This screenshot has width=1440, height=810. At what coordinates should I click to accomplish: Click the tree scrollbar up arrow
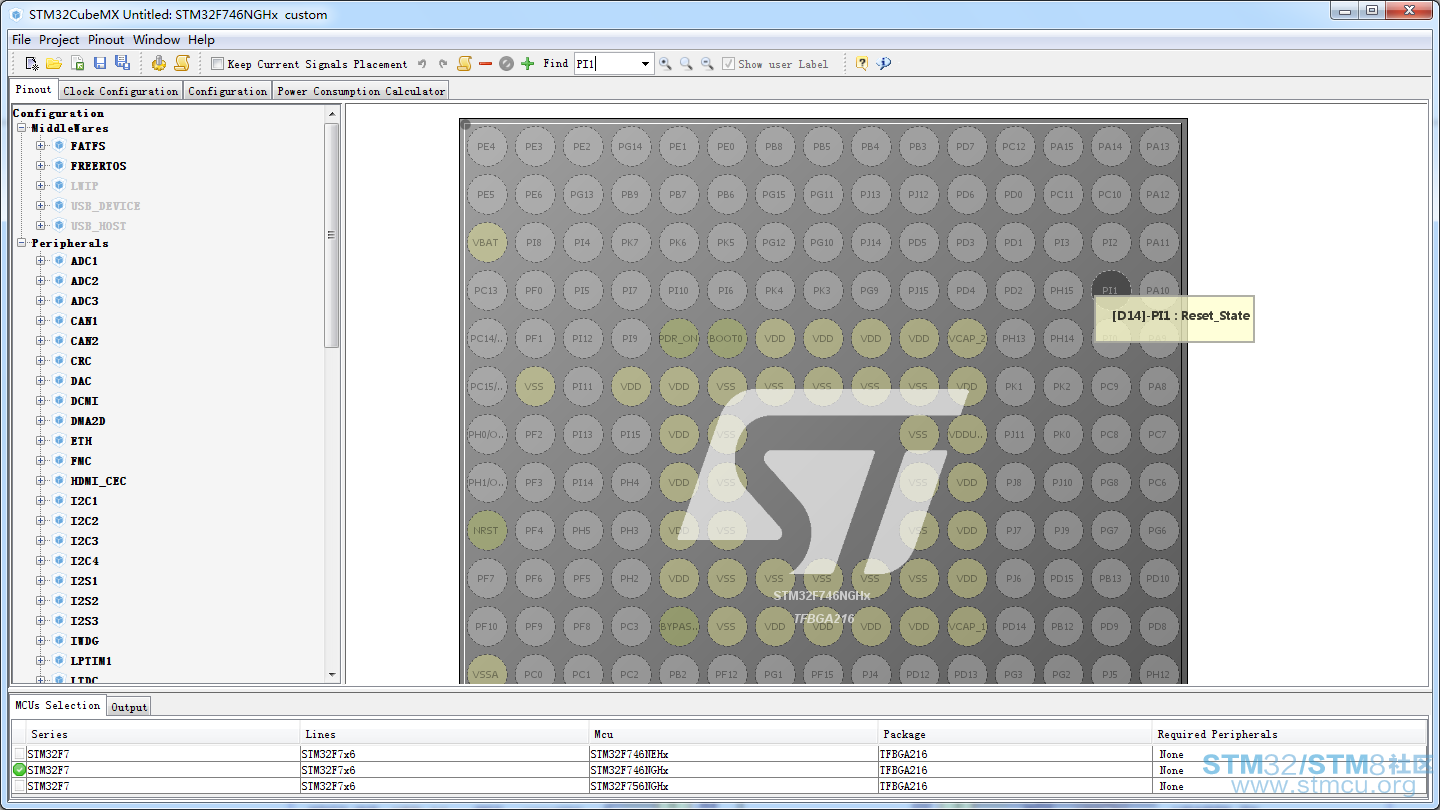coord(332,114)
